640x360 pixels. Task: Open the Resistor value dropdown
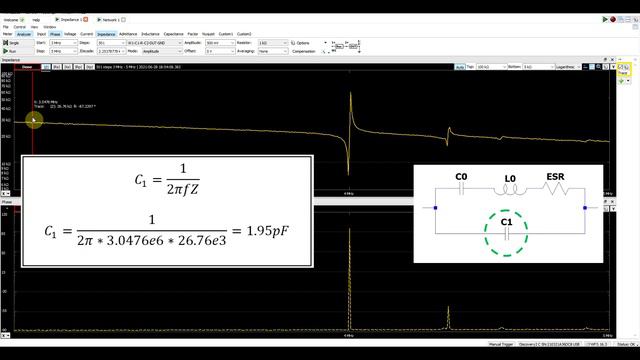coord(273,43)
